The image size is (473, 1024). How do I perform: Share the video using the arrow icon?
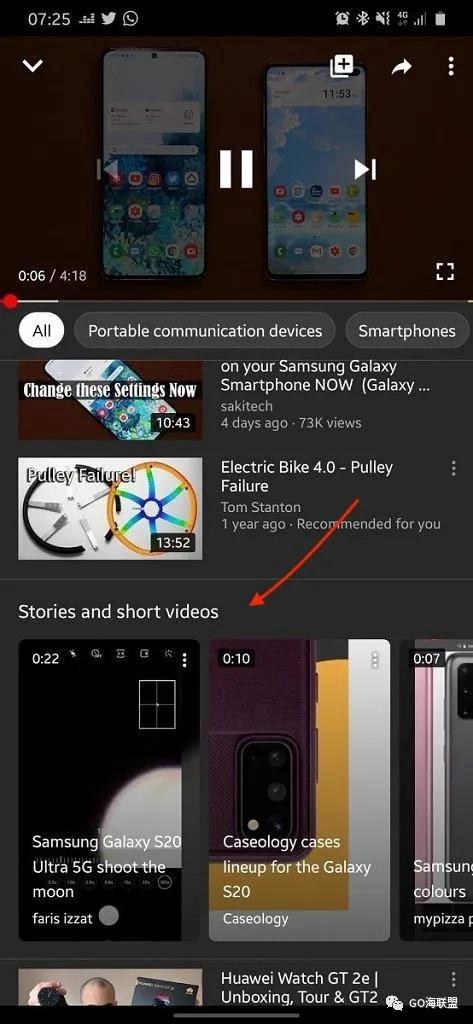401,67
